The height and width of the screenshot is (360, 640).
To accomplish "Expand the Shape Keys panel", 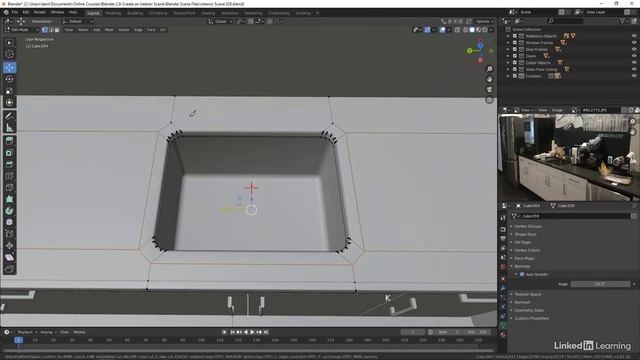I will coord(525,234).
